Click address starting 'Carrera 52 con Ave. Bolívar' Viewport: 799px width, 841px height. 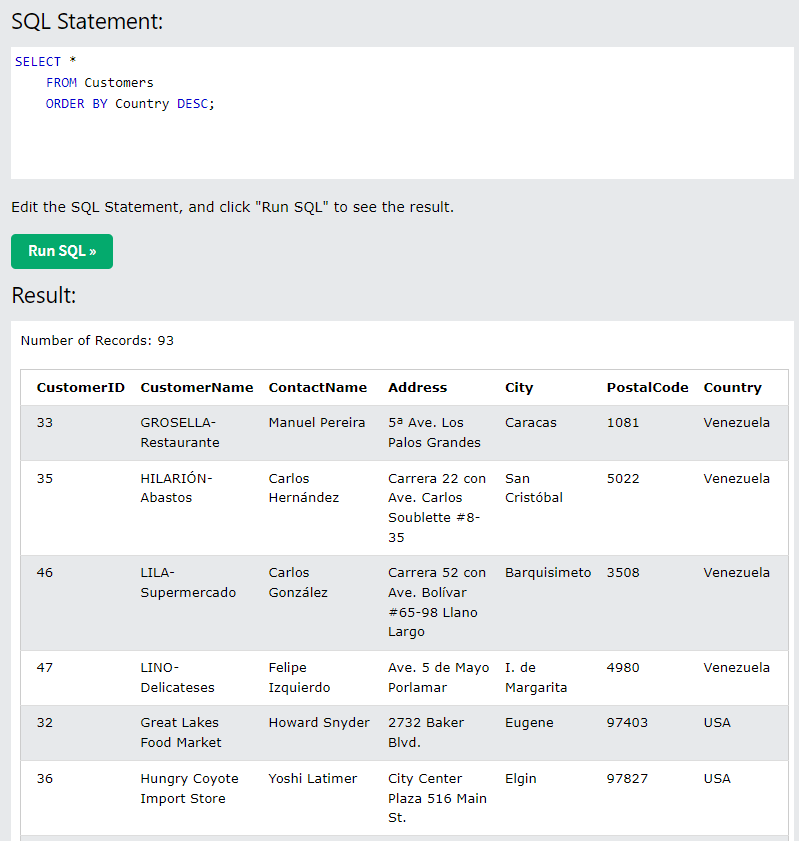(437, 602)
